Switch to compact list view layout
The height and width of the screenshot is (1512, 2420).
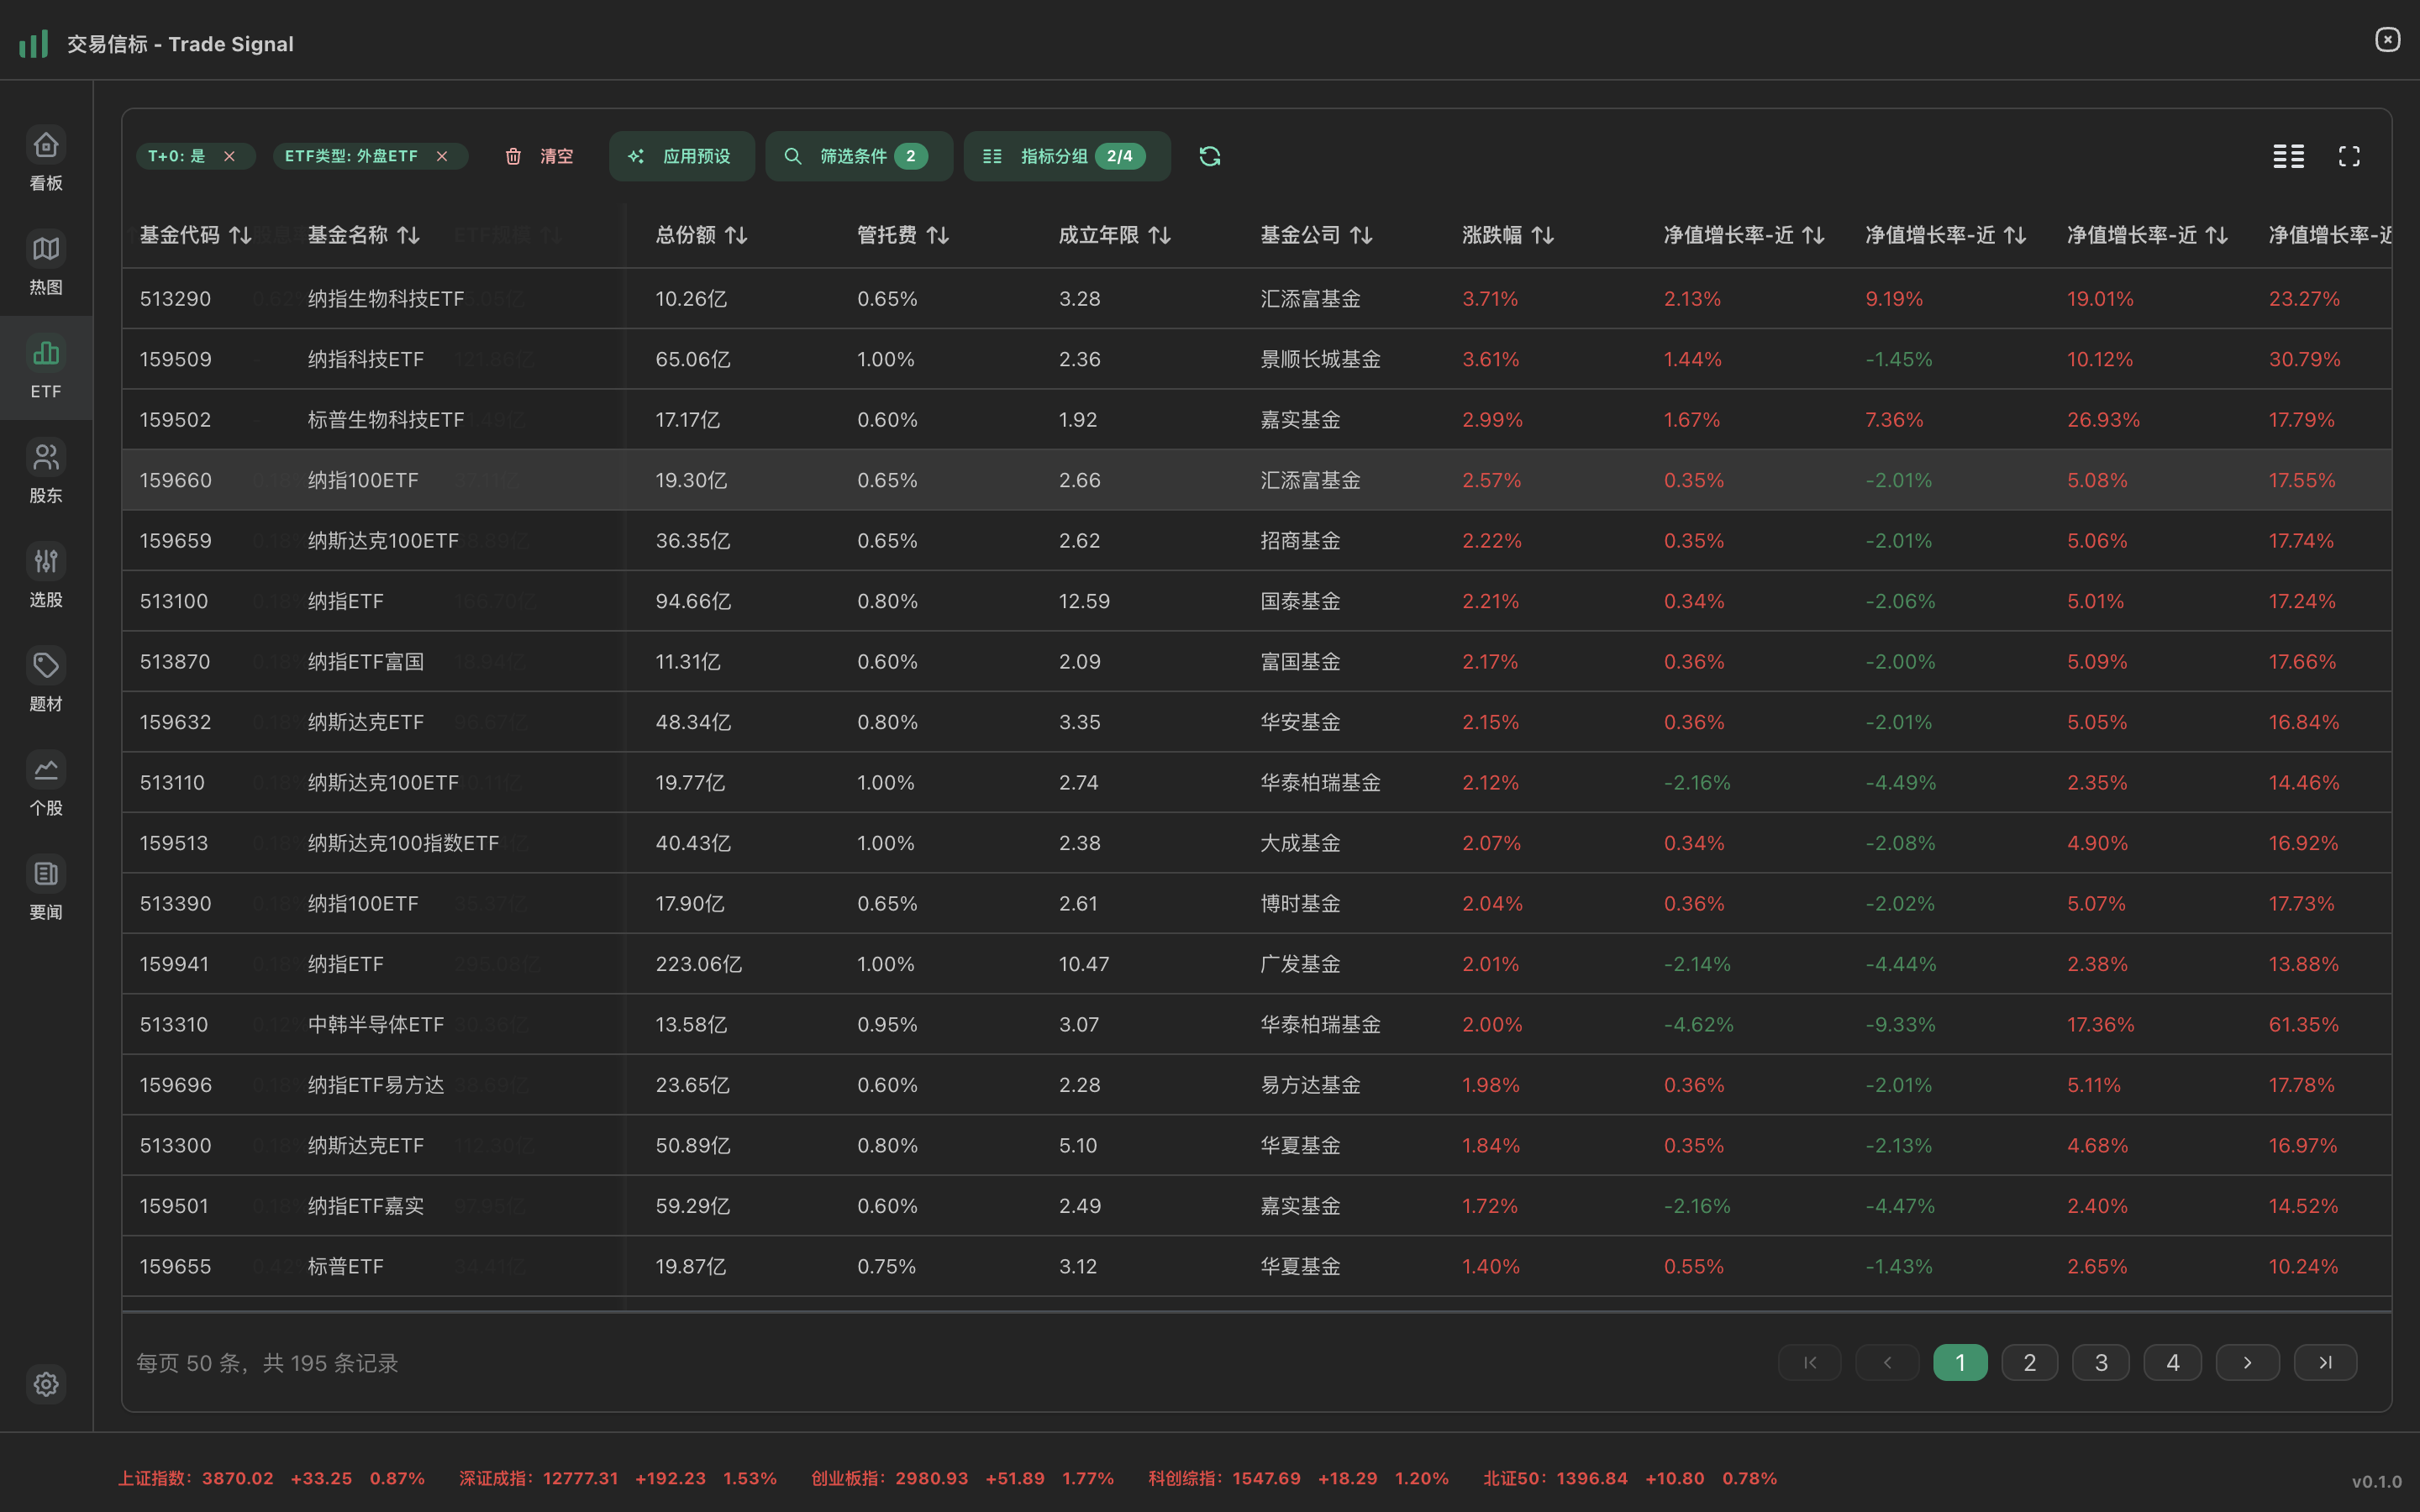2289,156
